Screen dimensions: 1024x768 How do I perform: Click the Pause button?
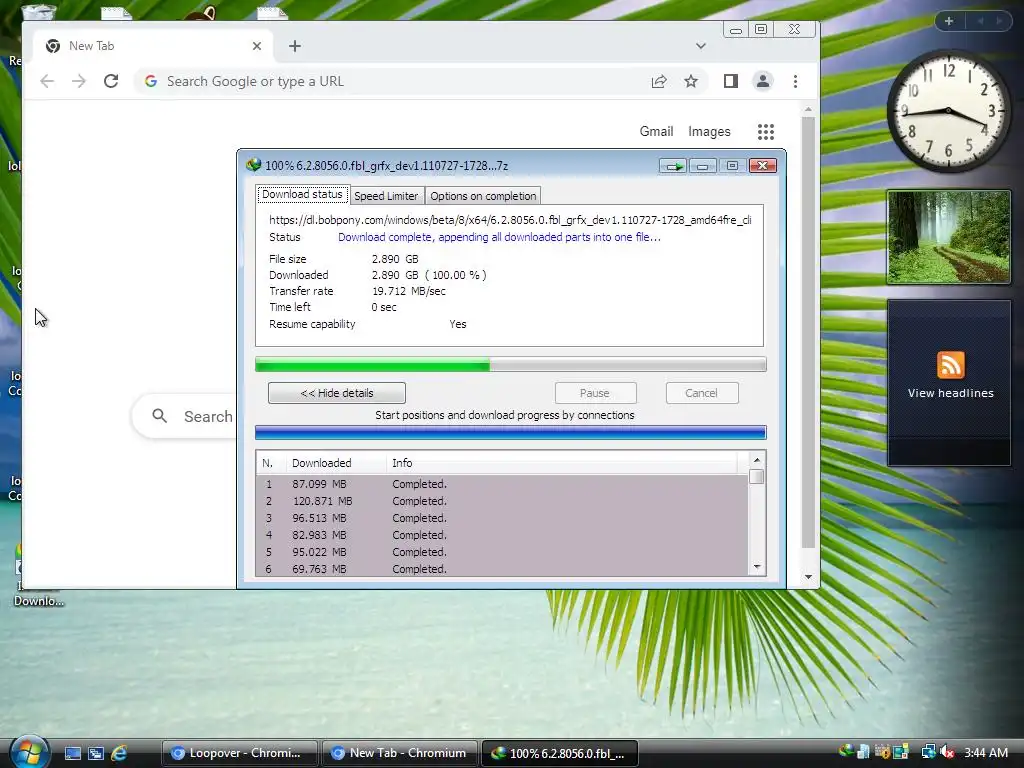tap(595, 393)
